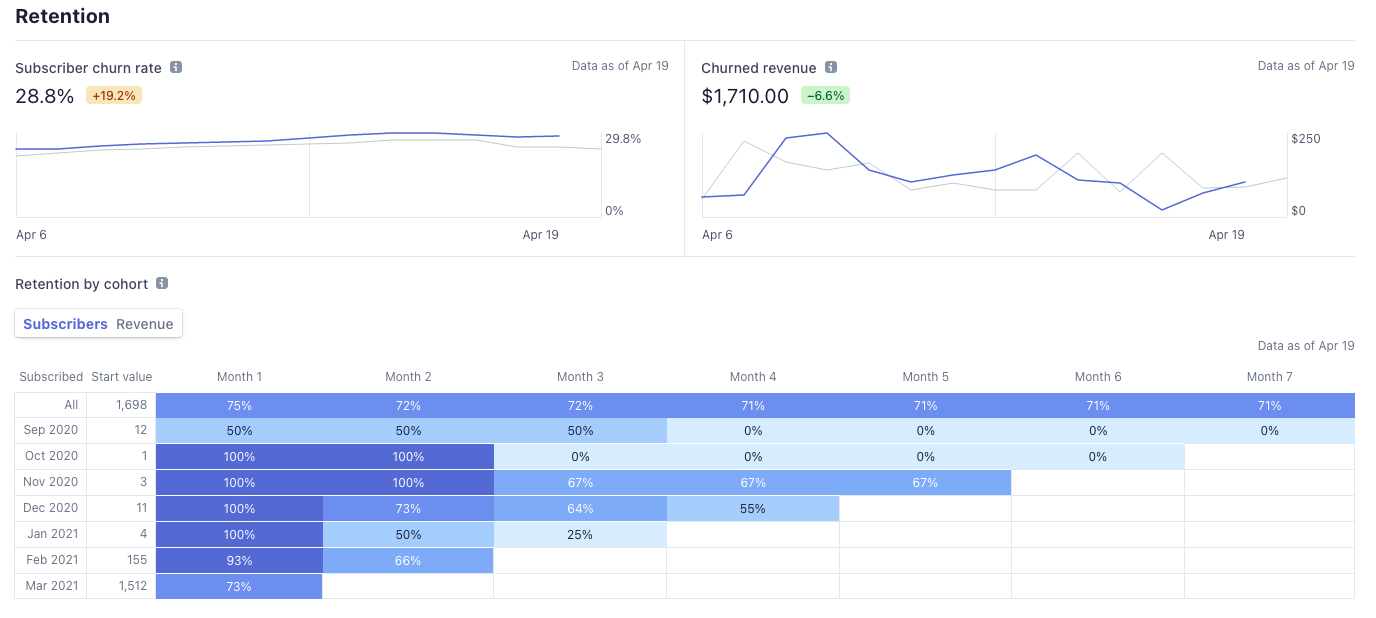Click Apr 19 label under churned revenue chart
1376x618 pixels.
coord(1226,235)
